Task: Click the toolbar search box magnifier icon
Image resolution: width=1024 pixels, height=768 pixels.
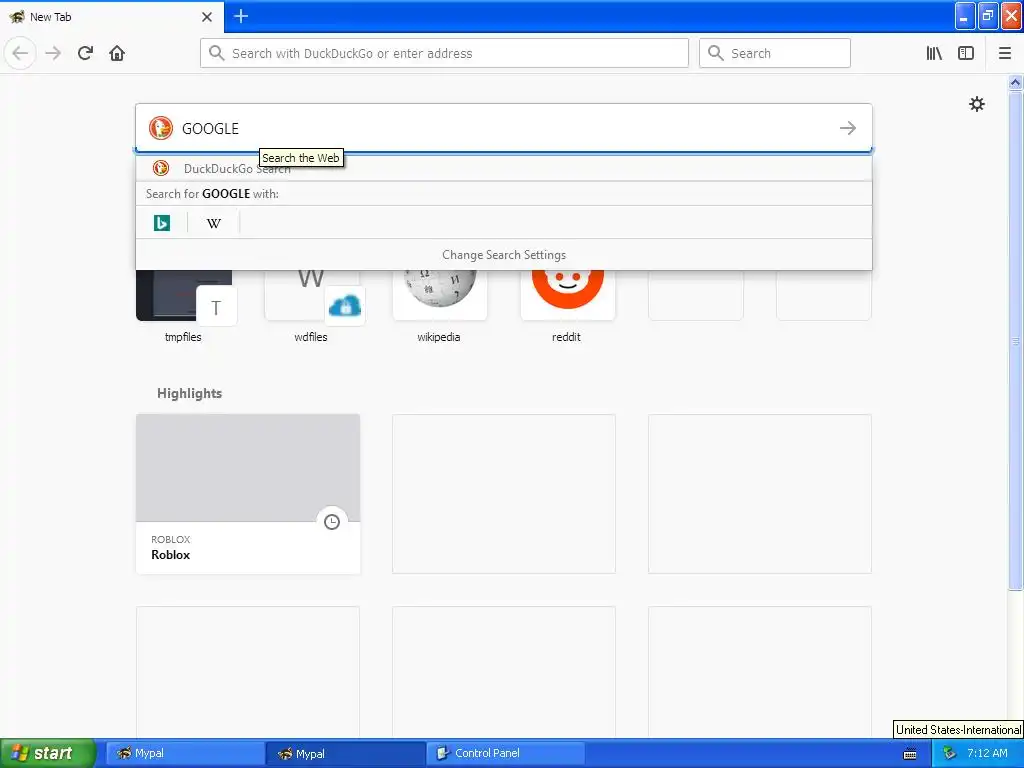Action: click(716, 53)
